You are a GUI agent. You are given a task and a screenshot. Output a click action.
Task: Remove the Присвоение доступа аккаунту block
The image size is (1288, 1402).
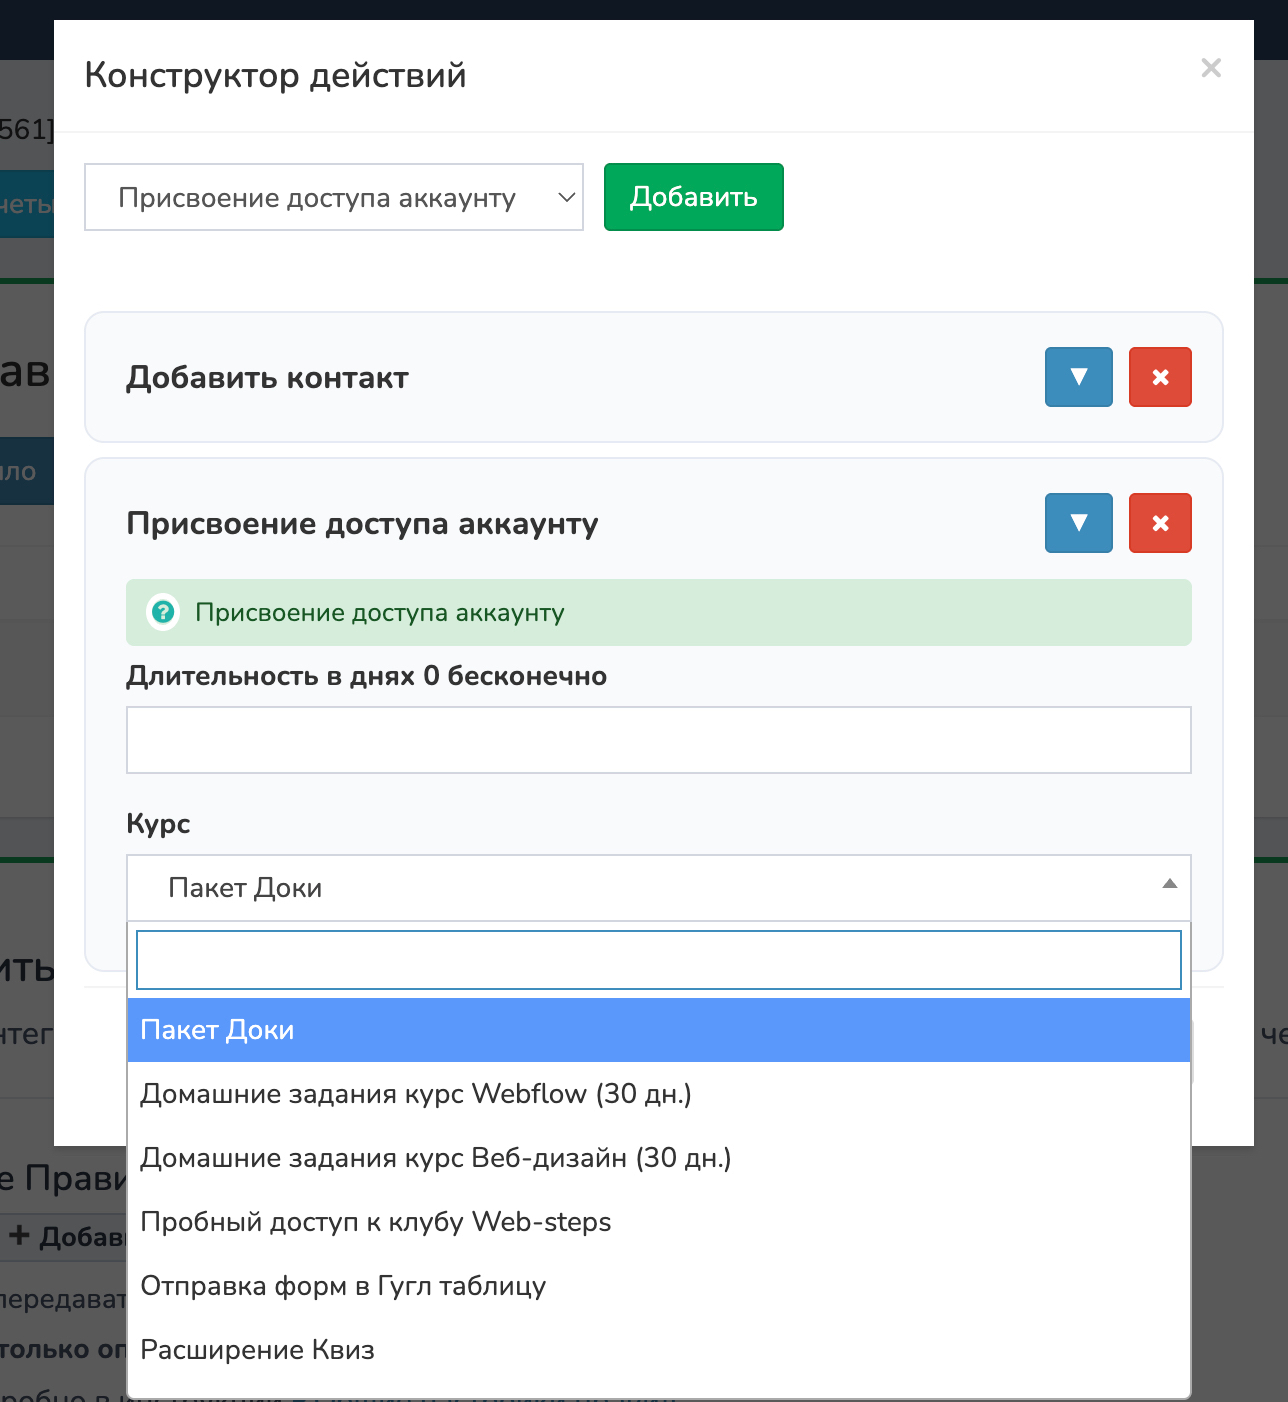(x=1160, y=523)
